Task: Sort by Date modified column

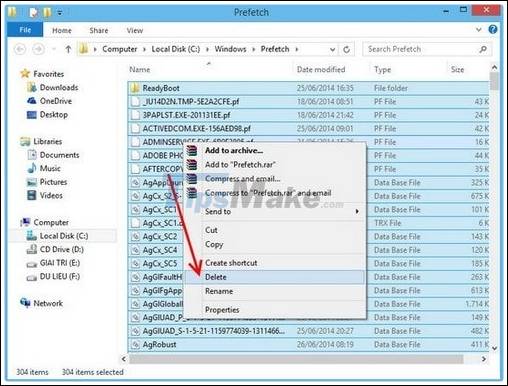Action: (321, 69)
